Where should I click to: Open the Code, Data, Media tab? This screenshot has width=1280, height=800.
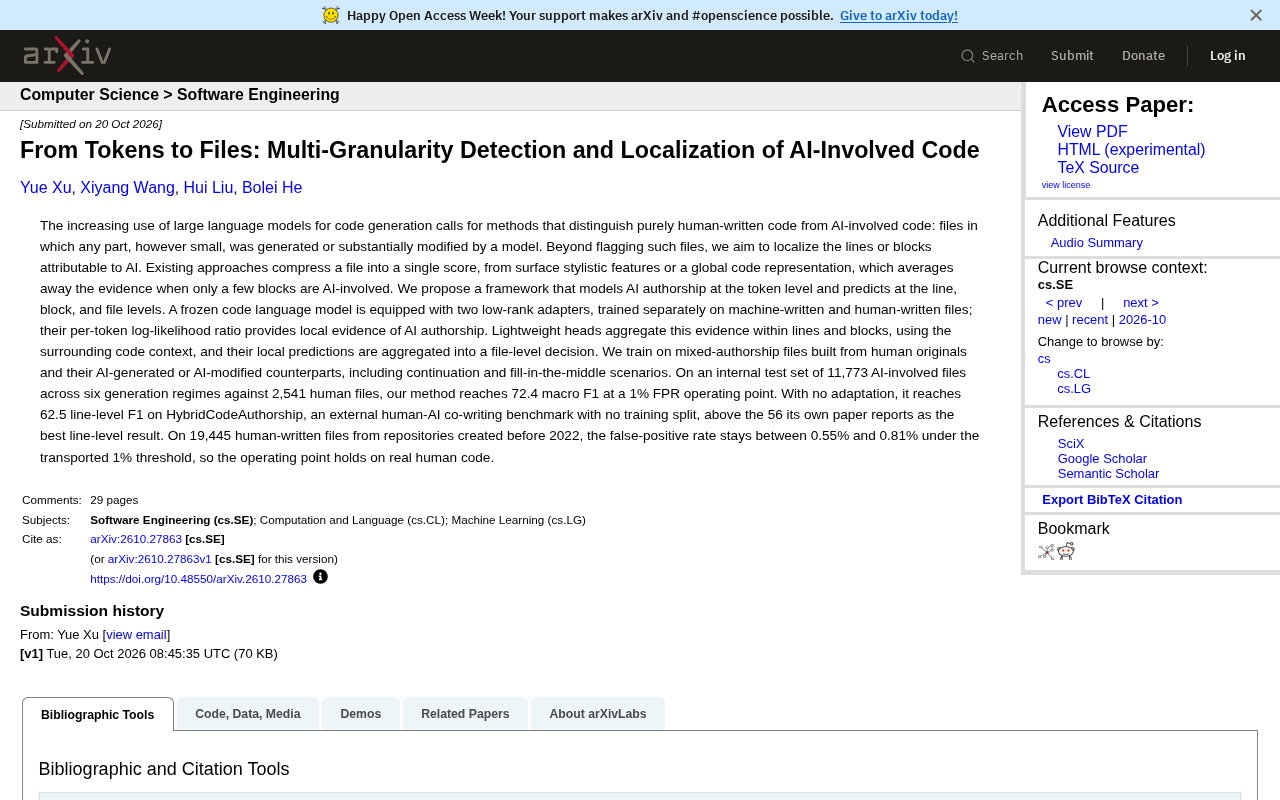pos(248,714)
